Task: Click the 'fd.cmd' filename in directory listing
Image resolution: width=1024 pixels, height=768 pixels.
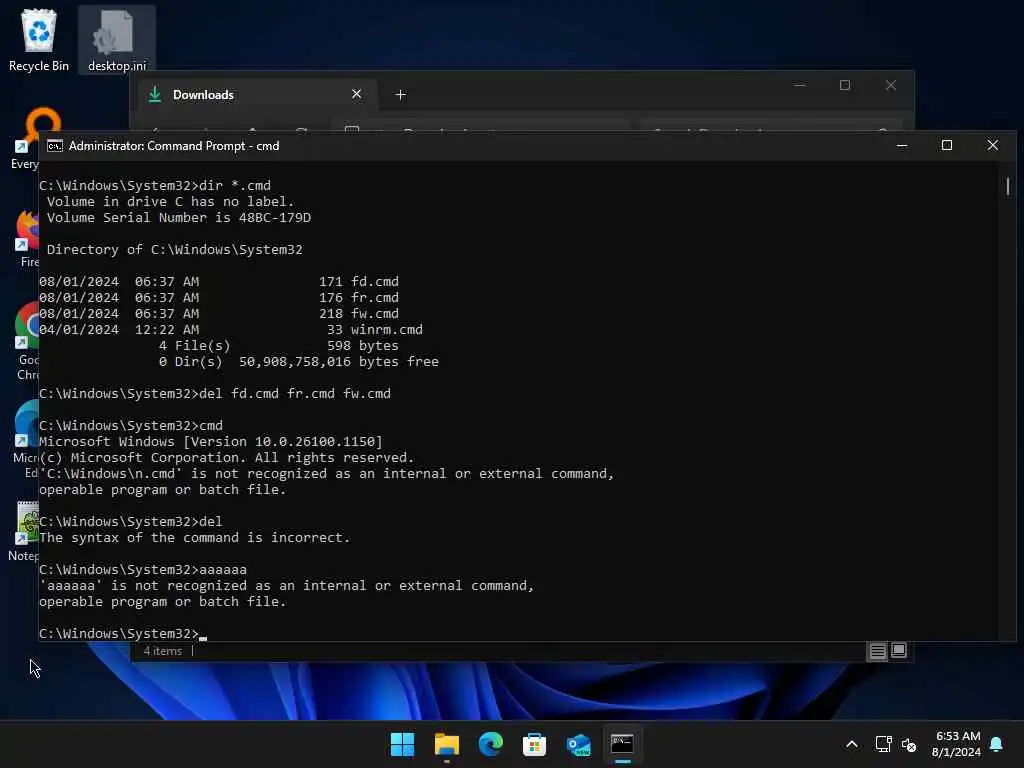Action: 375,281
